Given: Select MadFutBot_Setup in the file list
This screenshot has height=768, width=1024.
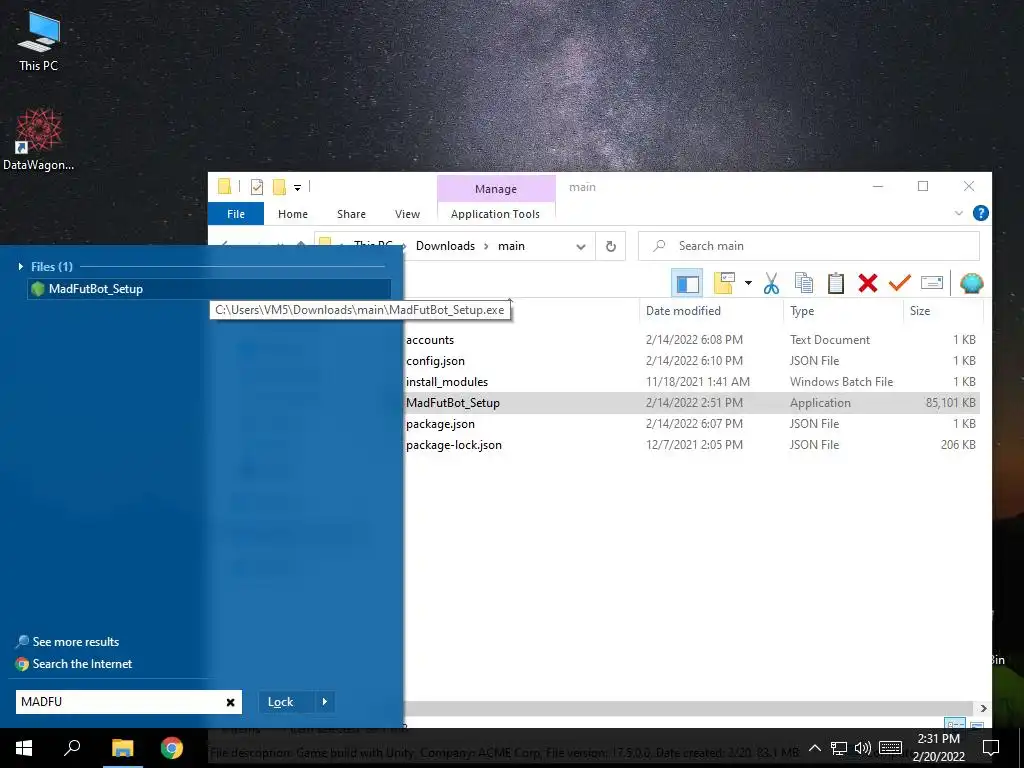Looking at the screenshot, I should tap(453, 403).
